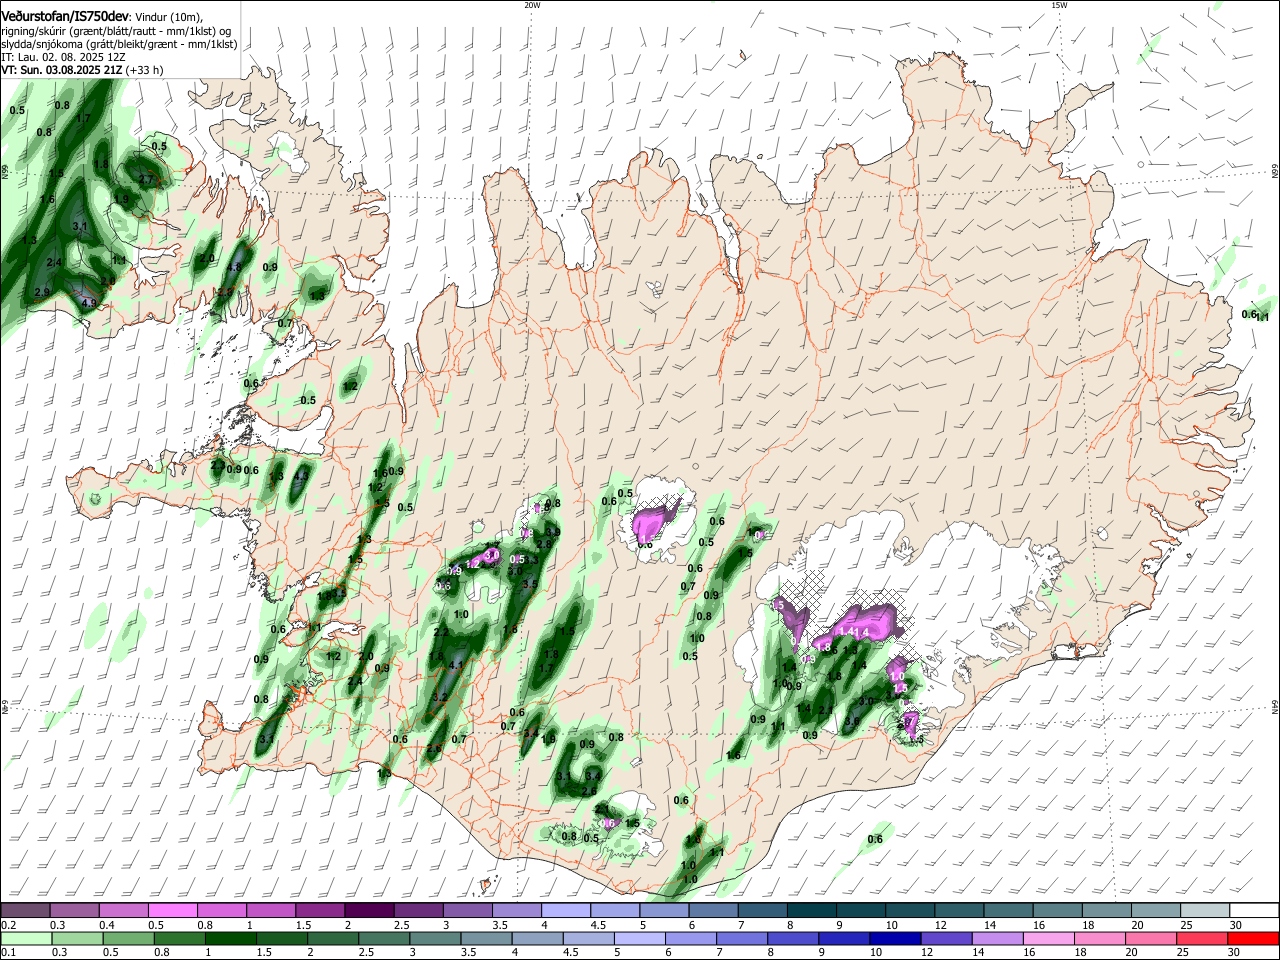
Task: Click the VT: Sun. 03.08.2025 21Z line
Action: tap(62, 70)
